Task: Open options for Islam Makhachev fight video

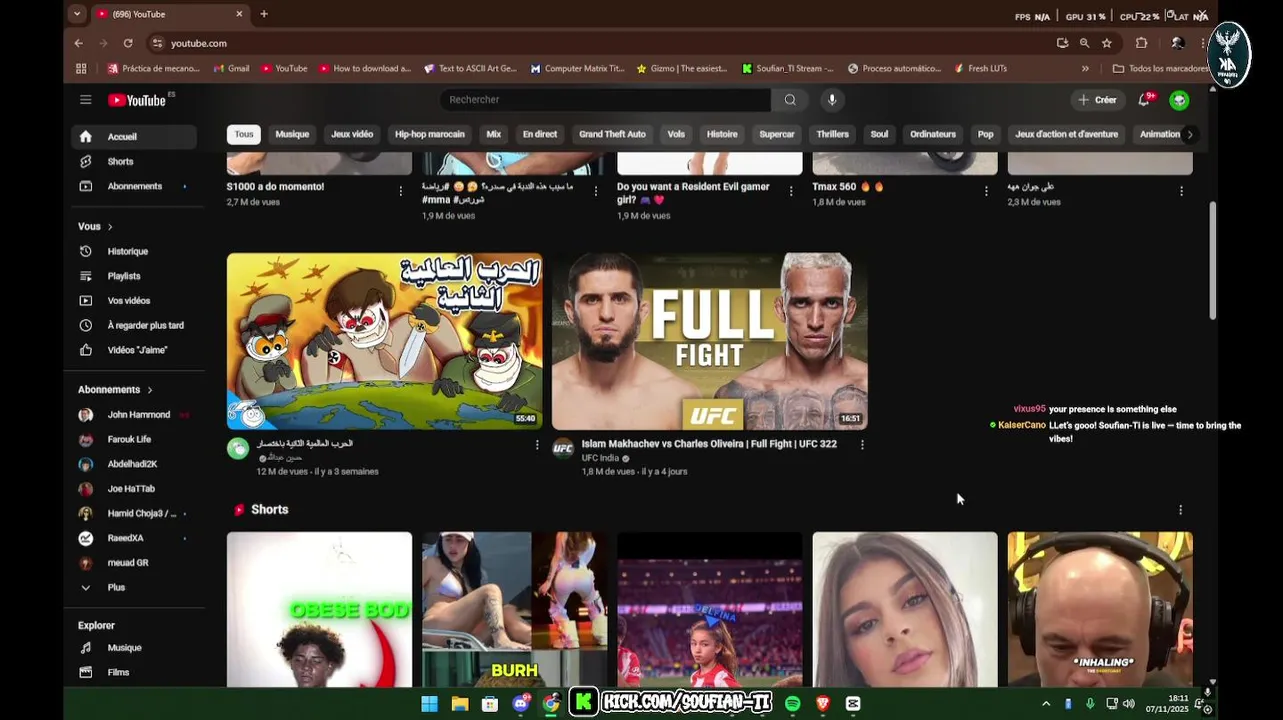Action: click(862, 445)
